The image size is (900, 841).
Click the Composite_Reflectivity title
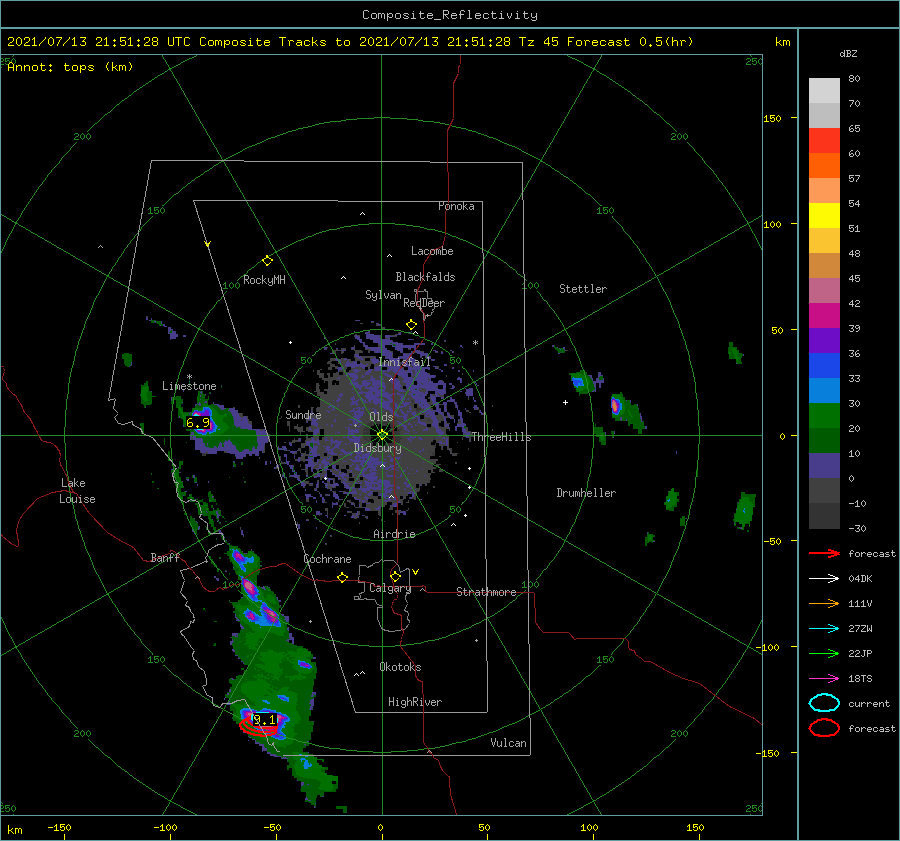(450, 15)
